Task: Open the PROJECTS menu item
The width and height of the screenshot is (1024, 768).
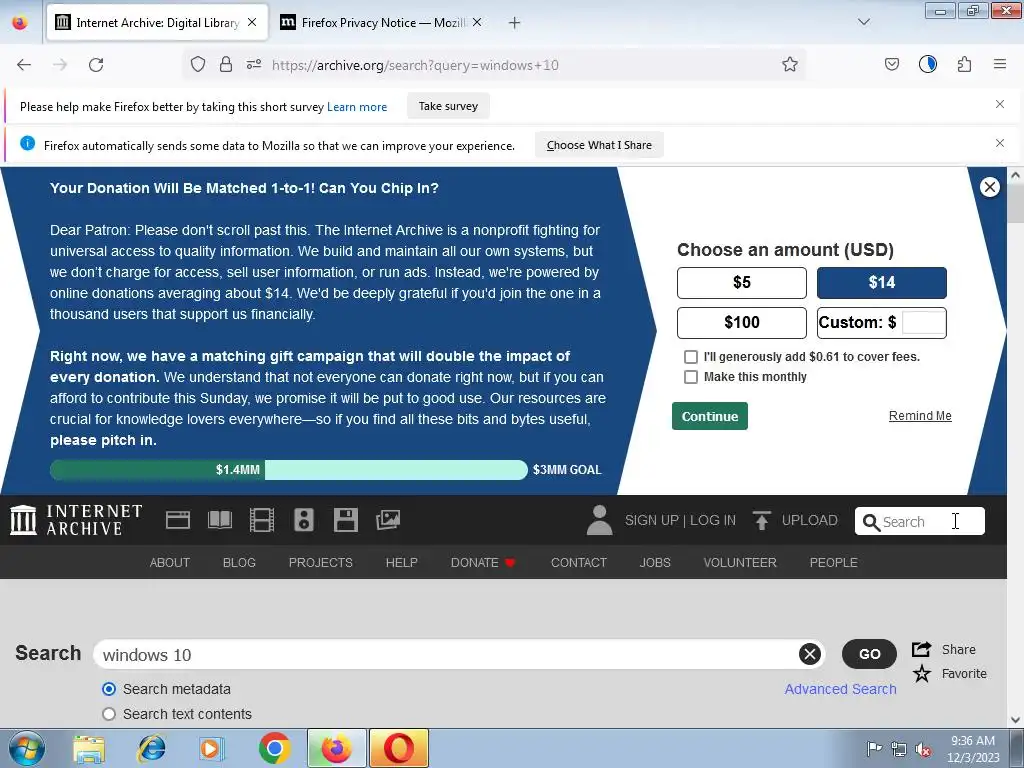Action: (321, 562)
